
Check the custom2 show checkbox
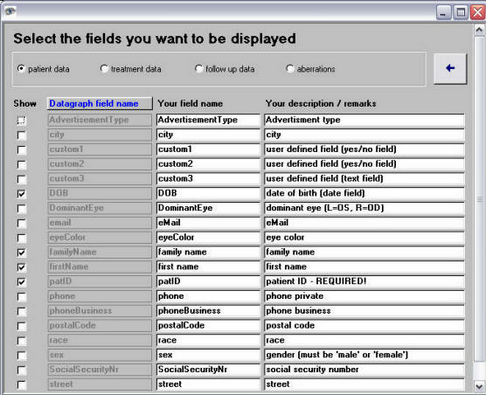pos(21,164)
